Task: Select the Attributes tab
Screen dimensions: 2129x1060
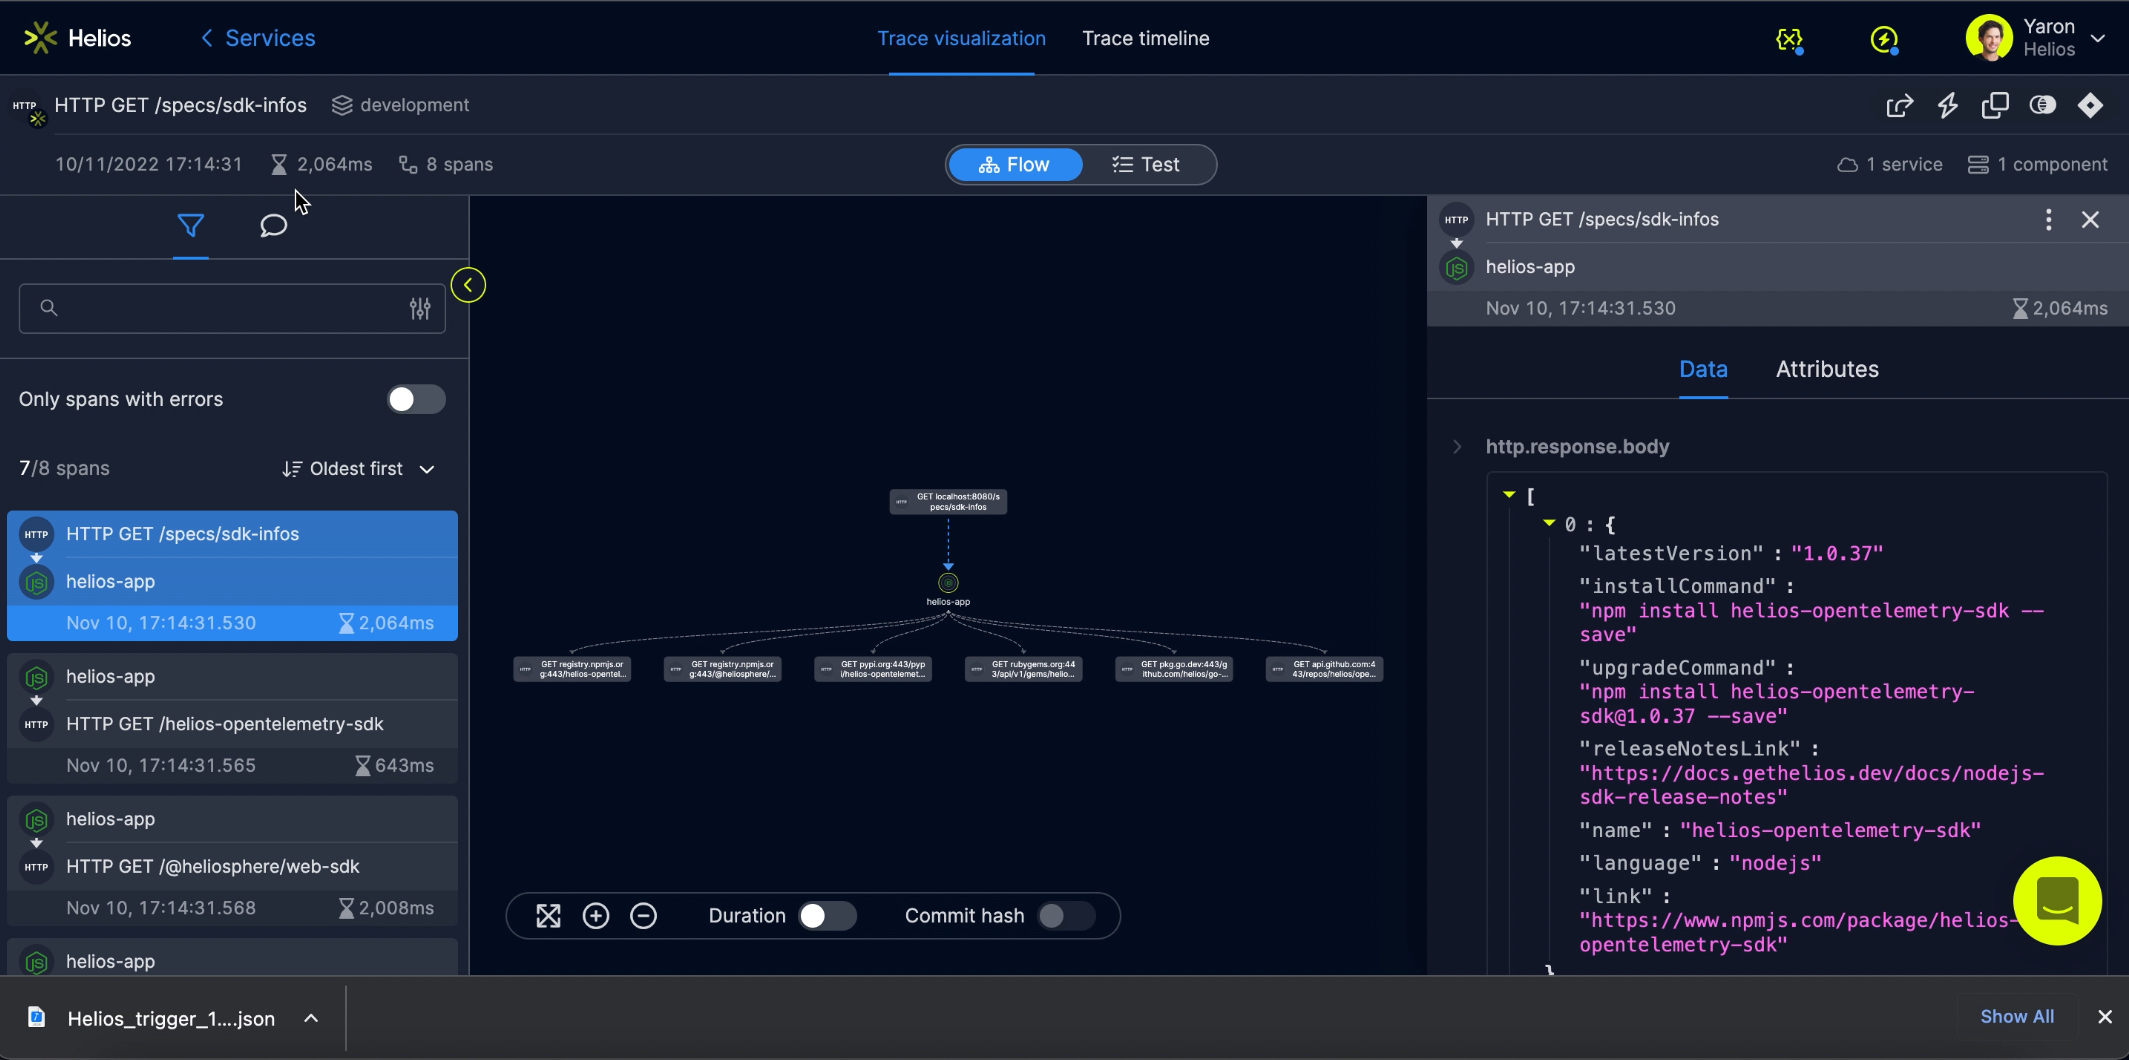Action: (x=1827, y=369)
